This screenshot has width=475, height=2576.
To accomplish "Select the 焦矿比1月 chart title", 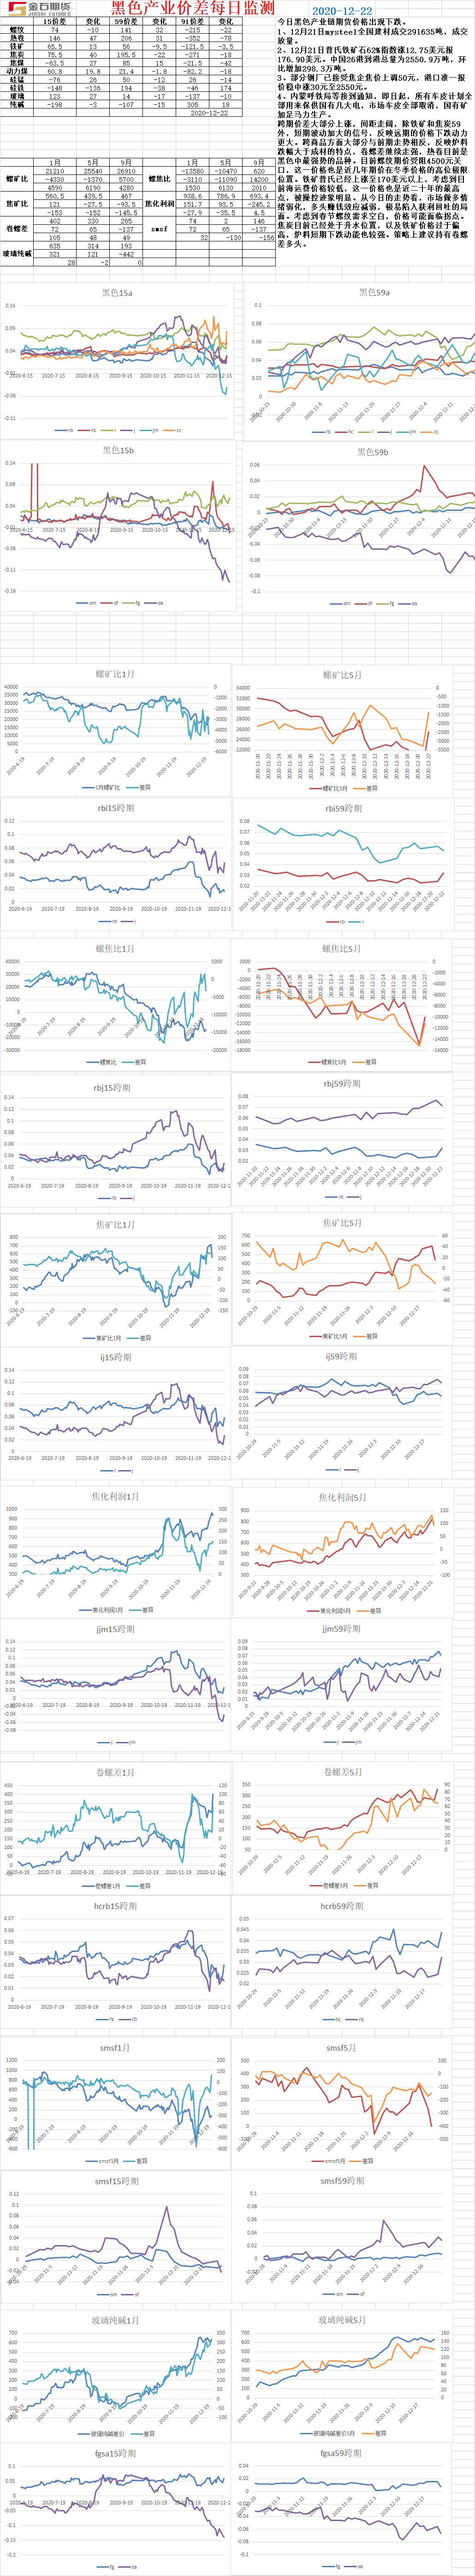I will click(115, 1224).
